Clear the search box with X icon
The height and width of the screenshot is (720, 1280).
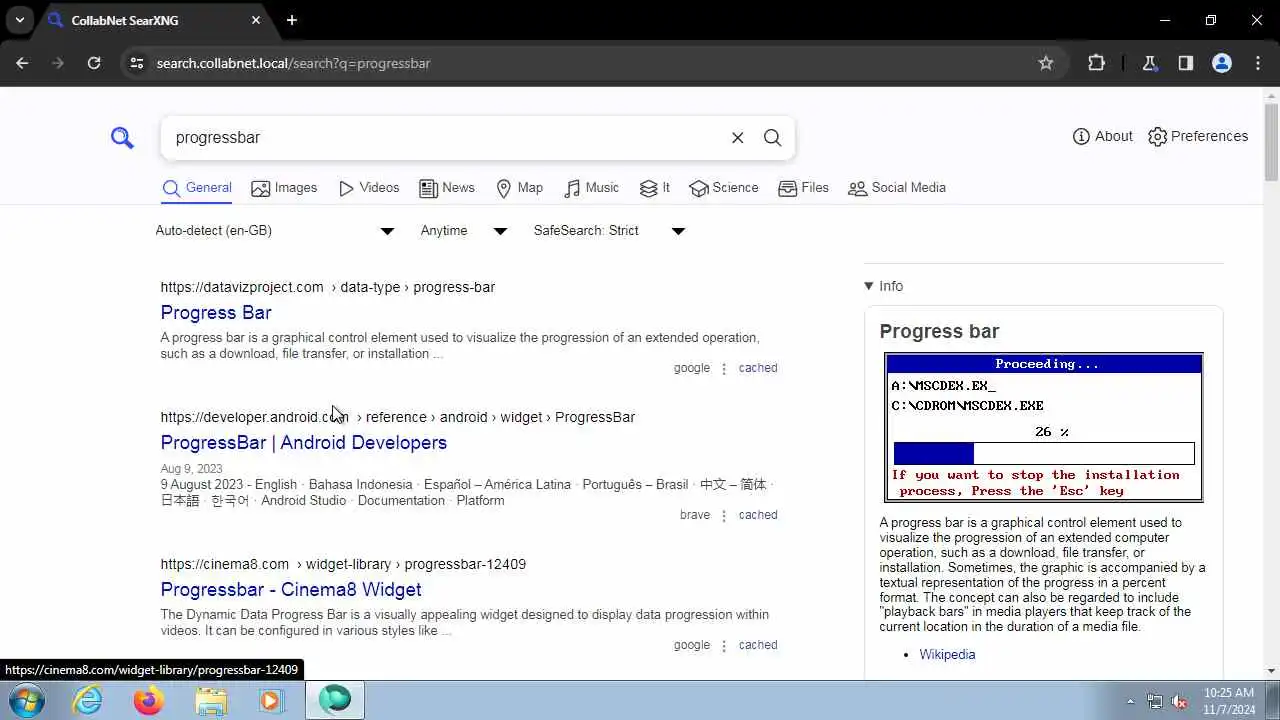pyautogui.click(x=737, y=138)
